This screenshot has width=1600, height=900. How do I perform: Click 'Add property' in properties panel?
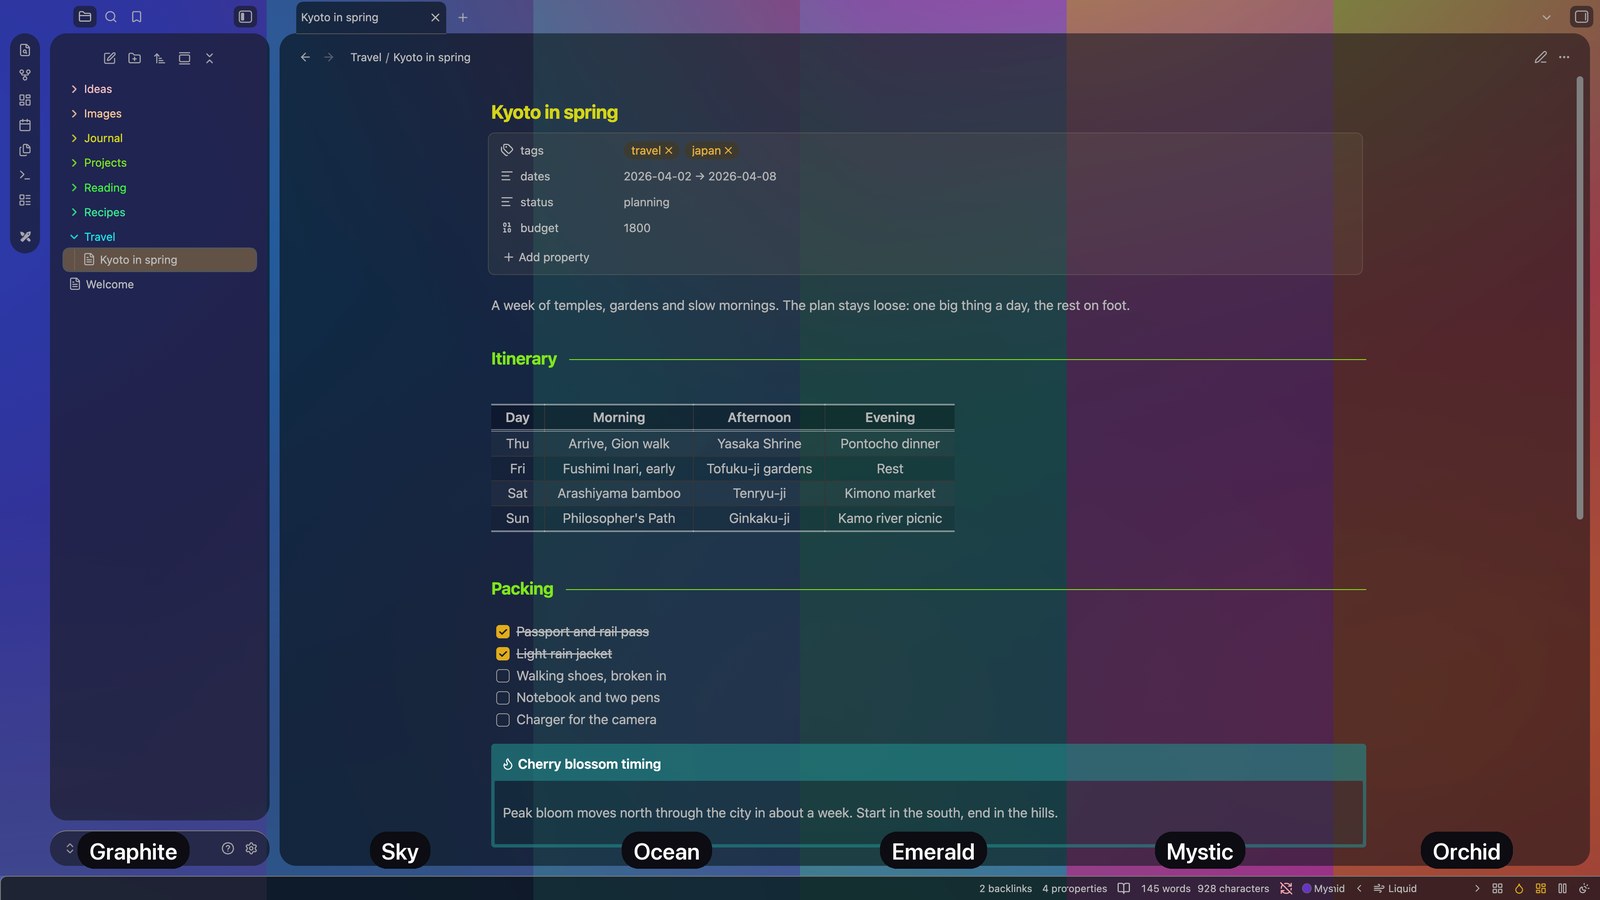click(546, 257)
